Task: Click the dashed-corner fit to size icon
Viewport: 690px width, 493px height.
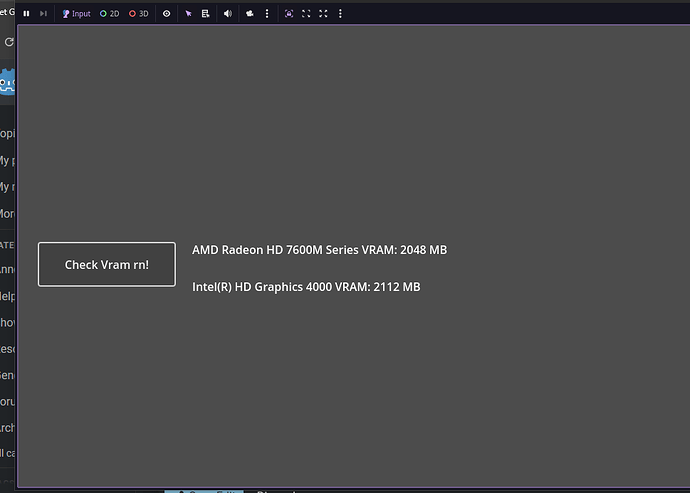Action: (x=306, y=14)
